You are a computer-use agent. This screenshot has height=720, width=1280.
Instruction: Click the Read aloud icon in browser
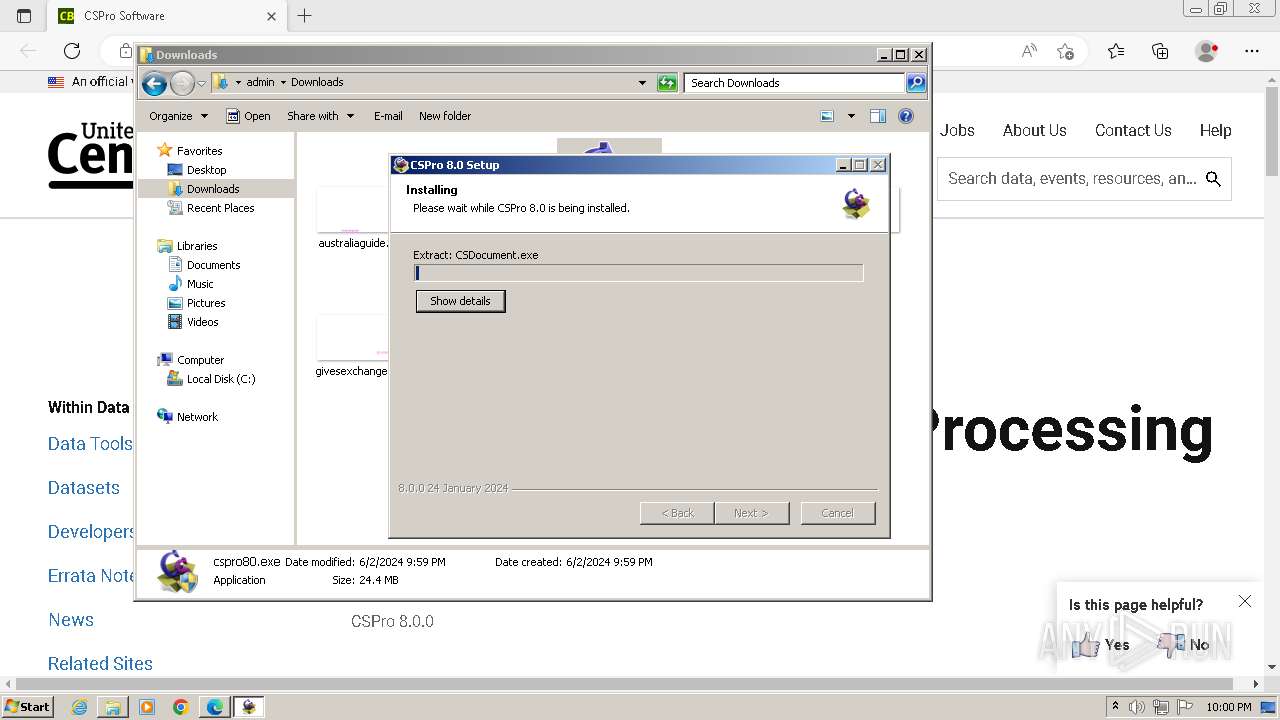1029,51
